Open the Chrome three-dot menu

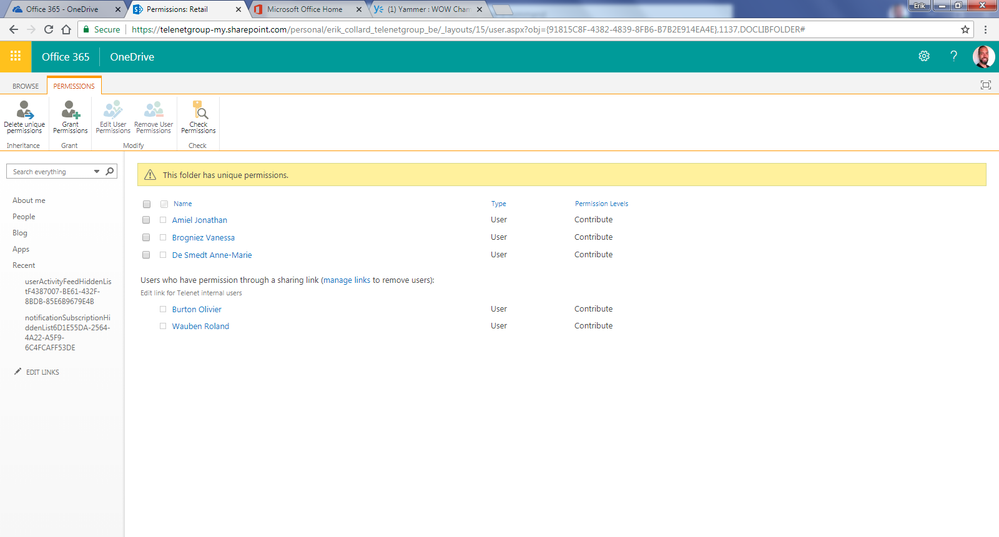pyautogui.click(x=986, y=29)
